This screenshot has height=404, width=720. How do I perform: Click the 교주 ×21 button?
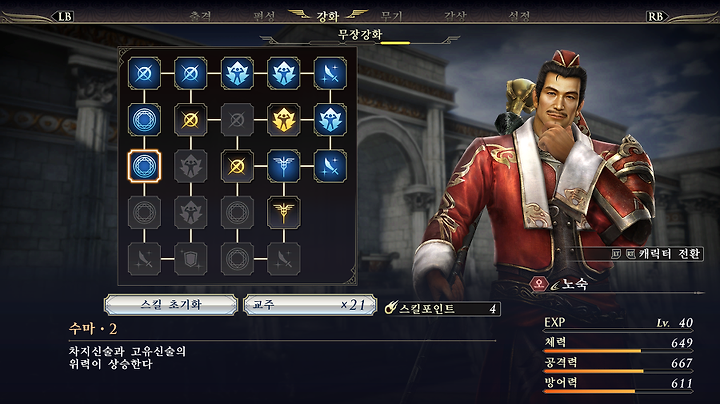pos(310,305)
